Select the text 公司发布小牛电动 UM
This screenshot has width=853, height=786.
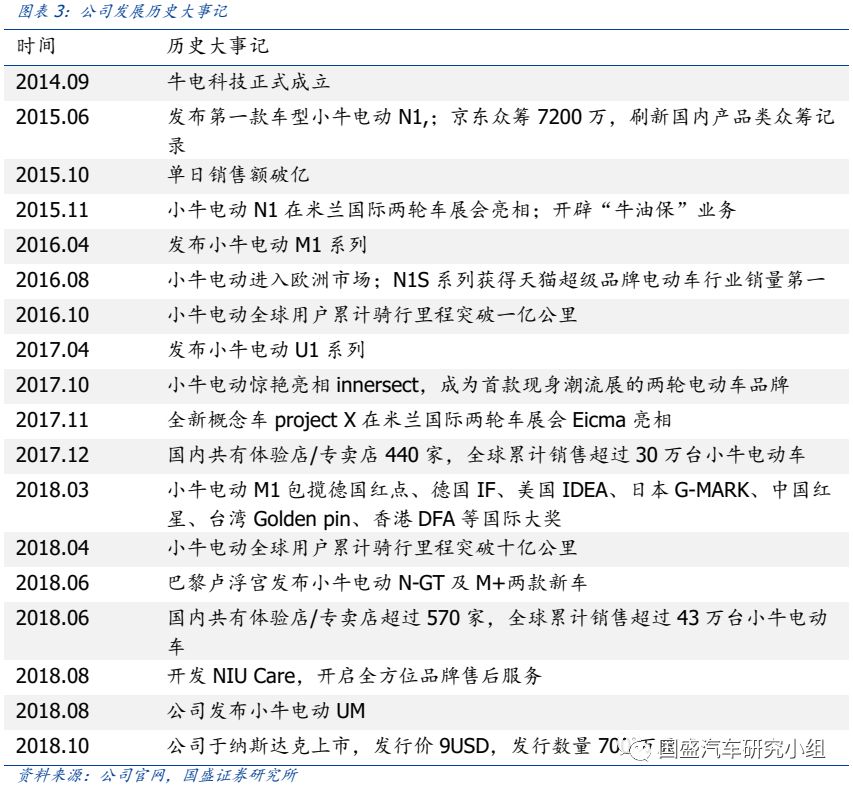266,711
